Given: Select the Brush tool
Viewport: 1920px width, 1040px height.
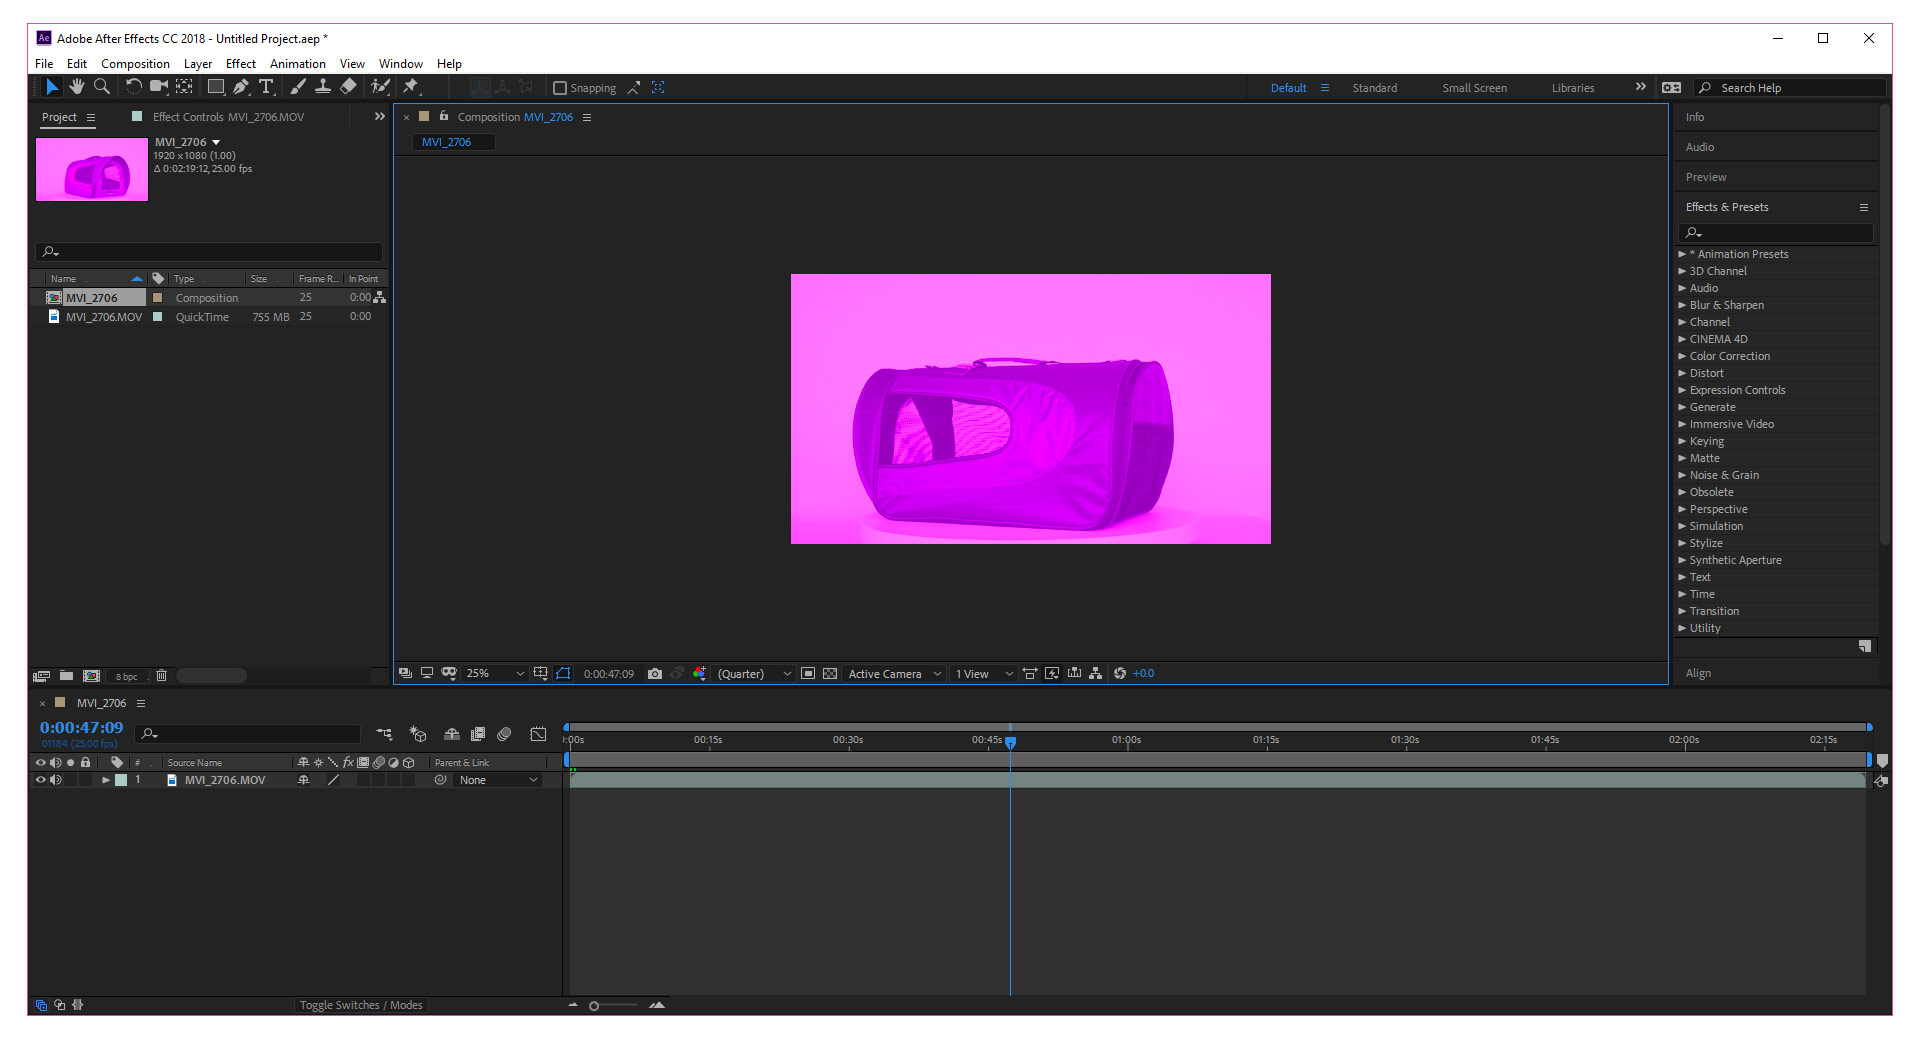Looking at the screenshot, I should tap(298, 87).
